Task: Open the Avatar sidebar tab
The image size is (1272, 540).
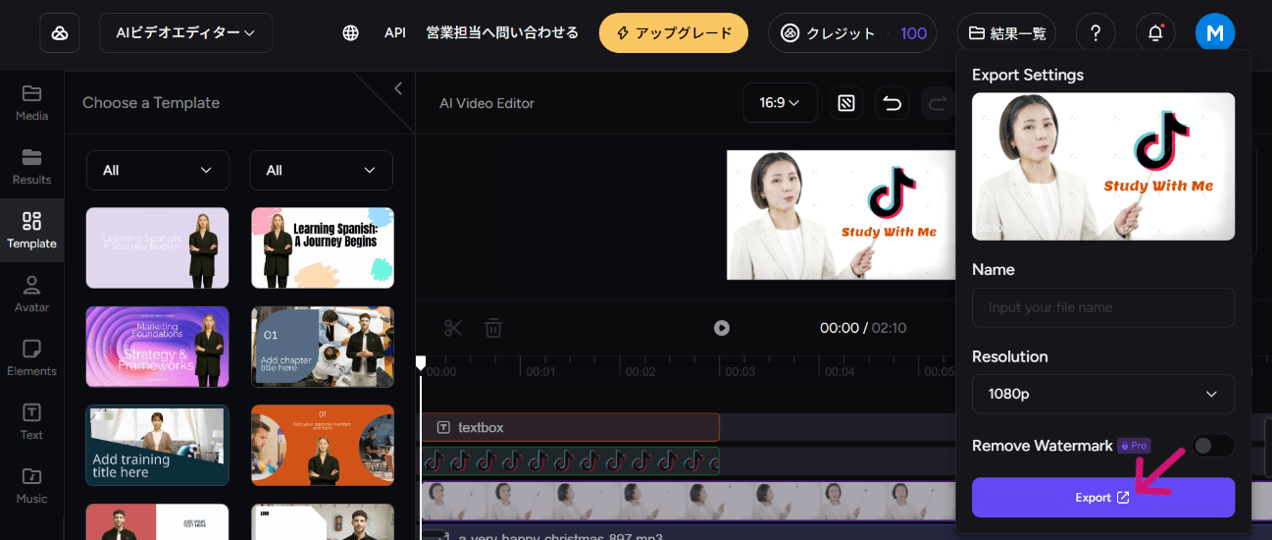Action: tap(32, 294)
